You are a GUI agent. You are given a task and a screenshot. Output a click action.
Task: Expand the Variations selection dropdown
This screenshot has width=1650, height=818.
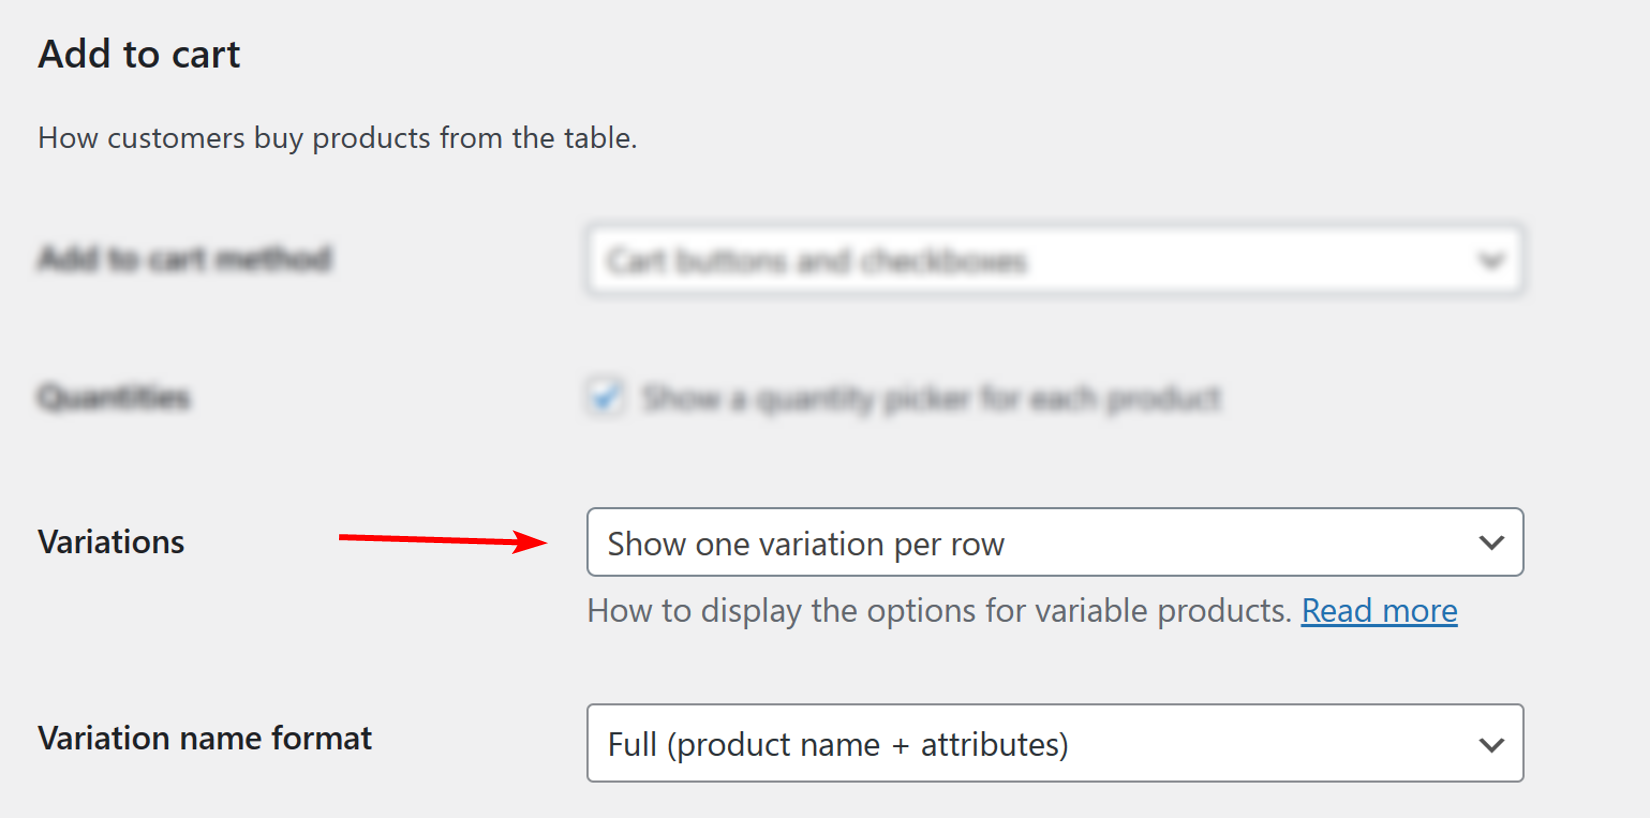1055,543
